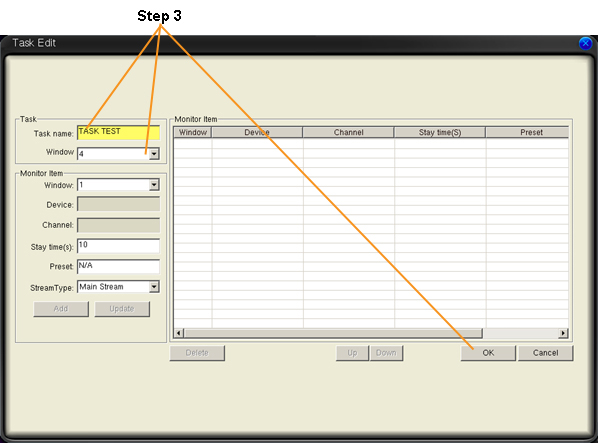Click the Down button
Image resolution: width=598 pixels, height=443 pixels.
pos(386,353)
